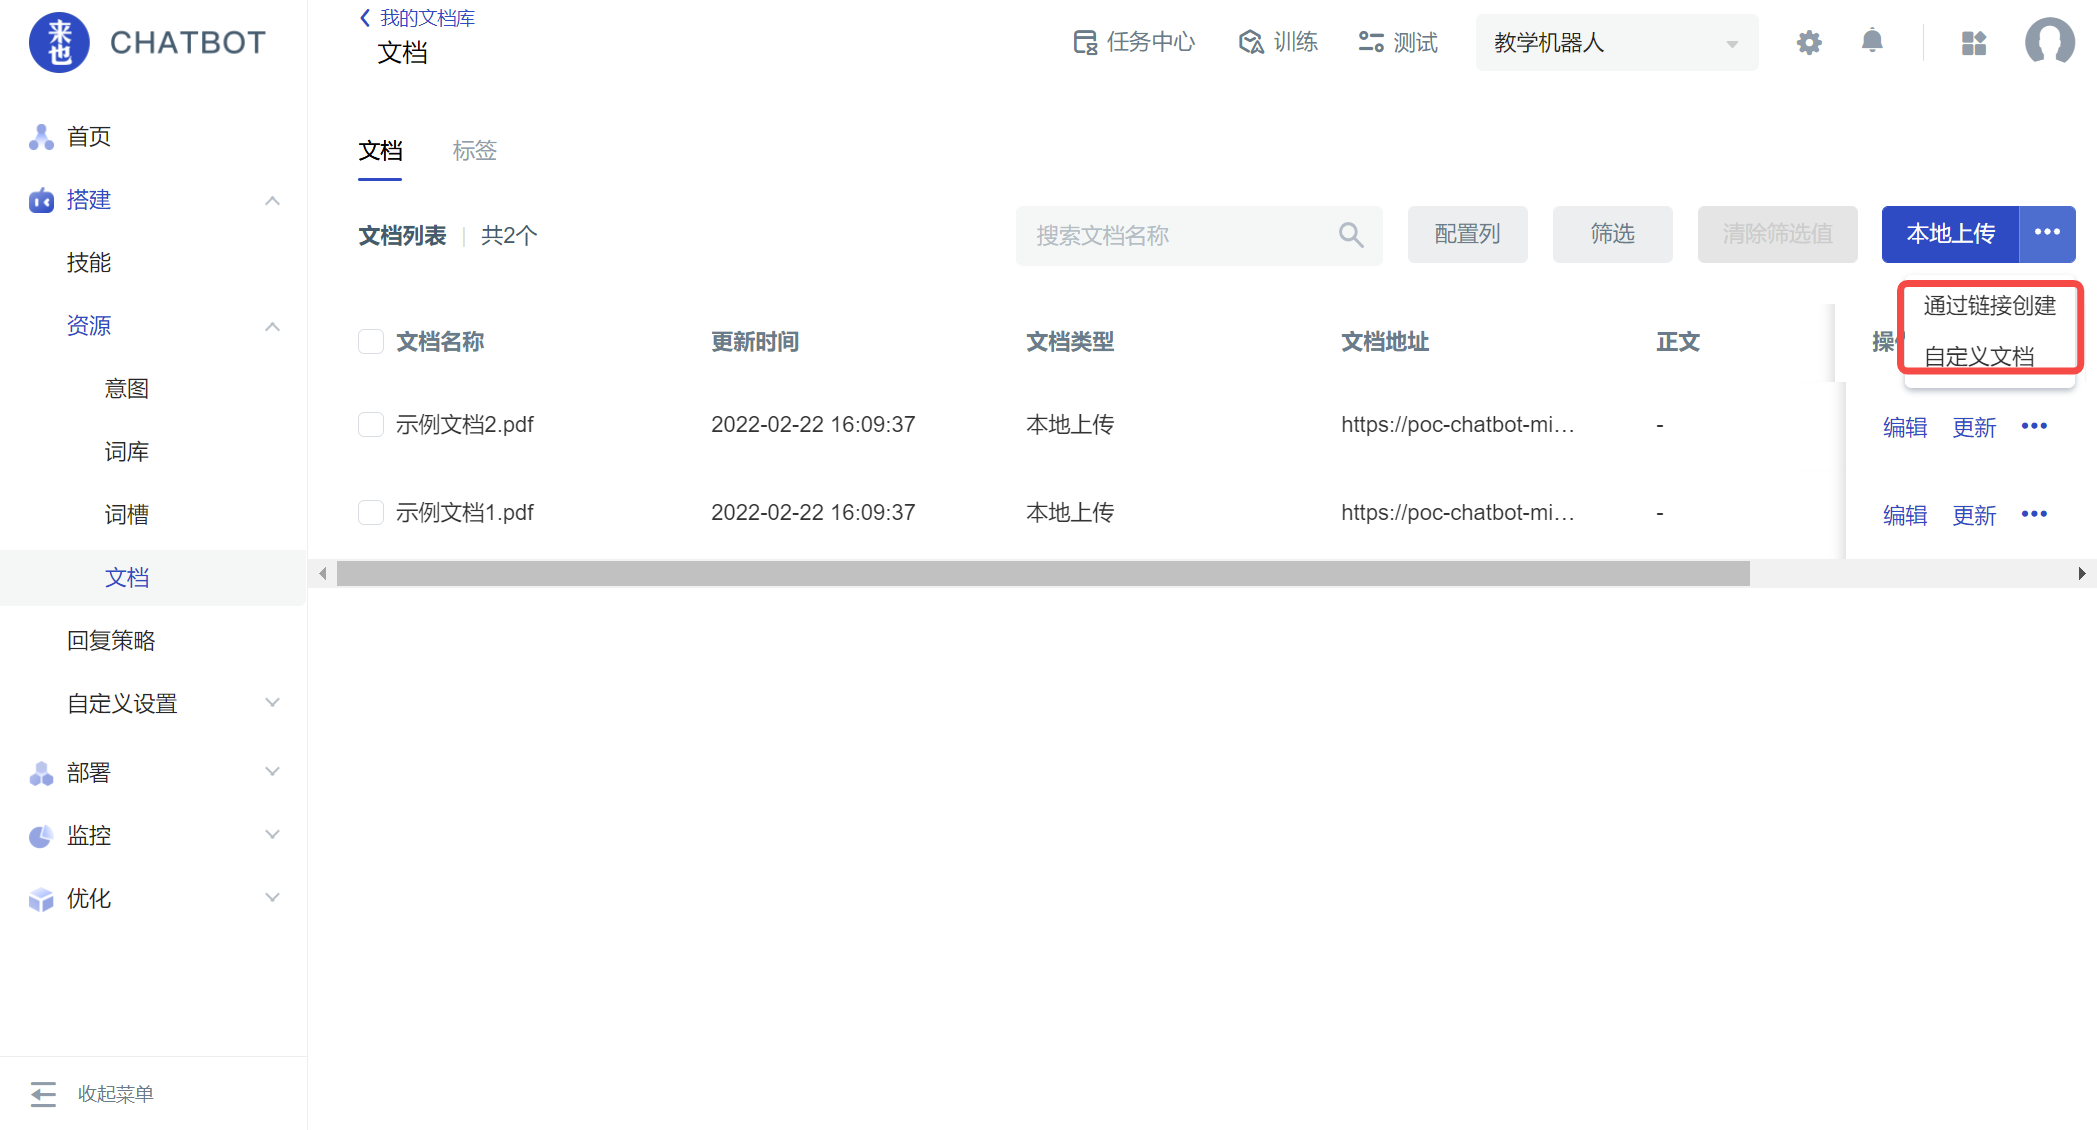This screenshot has width=2097, height=1130.
Task: Click the horizontal table scrollbar
Action: click(1043, 574)
